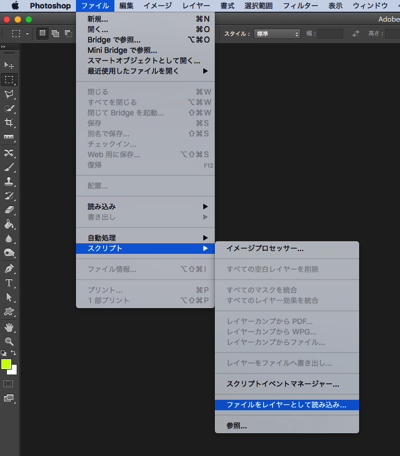The width and height of the screenshot is (400, 456).
Task: Open the Photoshop application menu
Action: tap(50, 6)
